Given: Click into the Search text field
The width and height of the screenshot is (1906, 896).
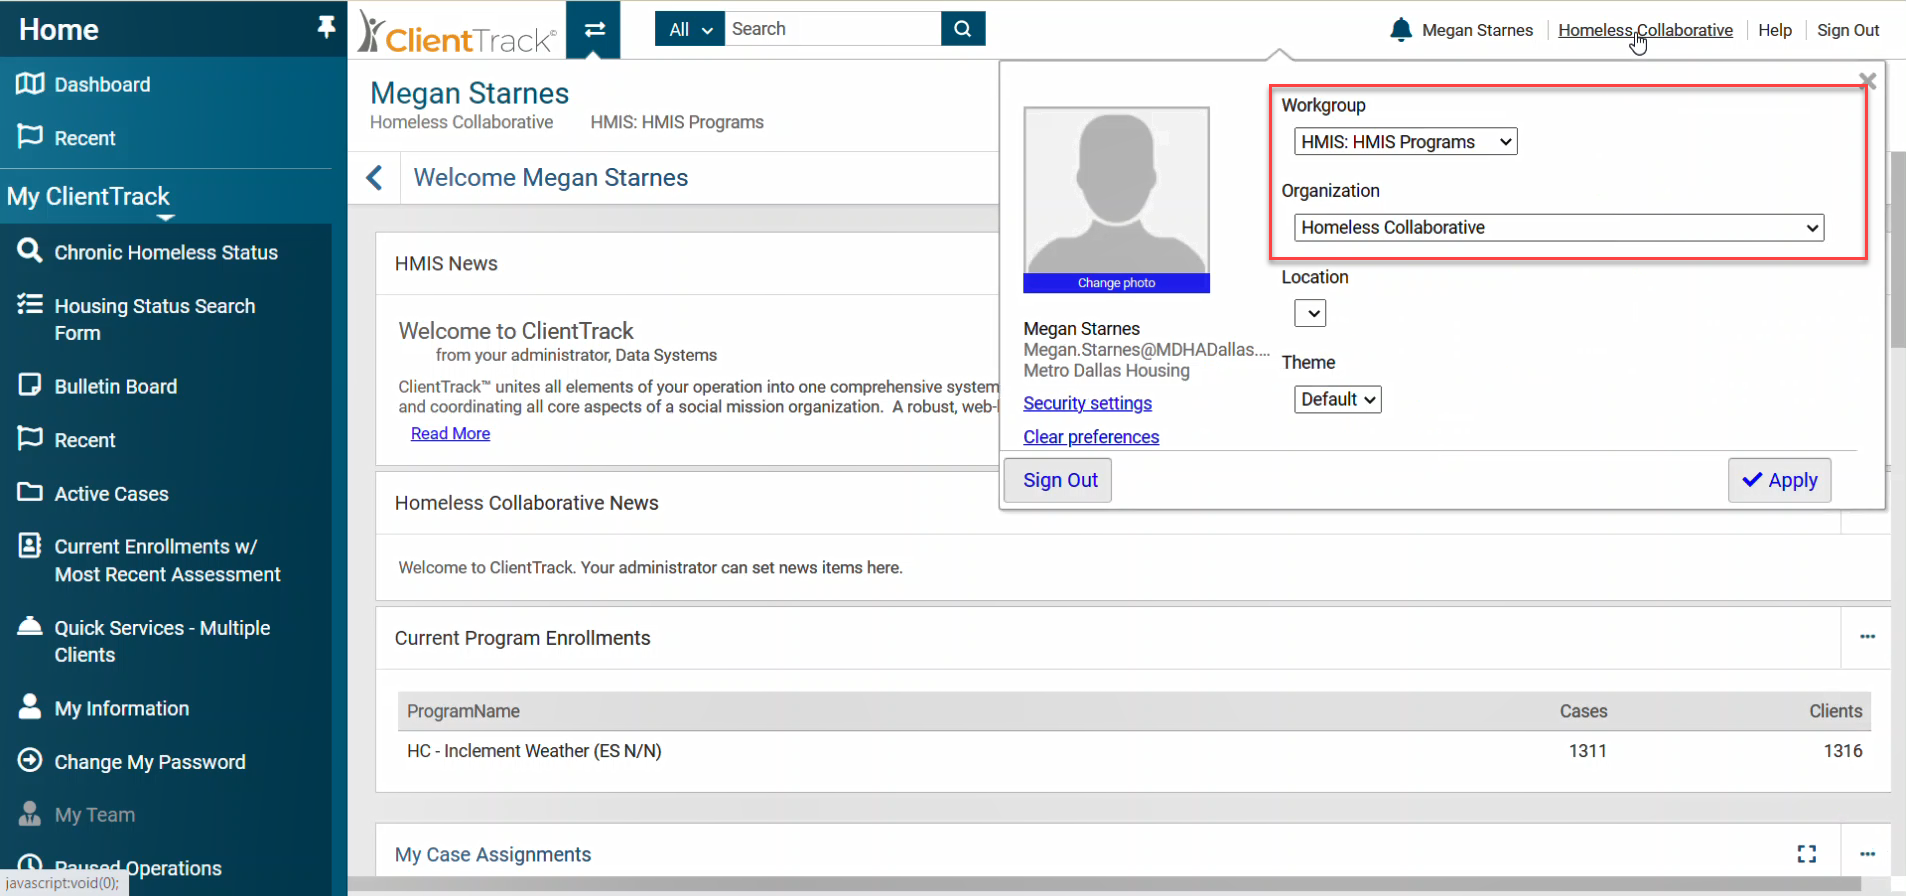Looking at the screenshot, I should [832, 29].
